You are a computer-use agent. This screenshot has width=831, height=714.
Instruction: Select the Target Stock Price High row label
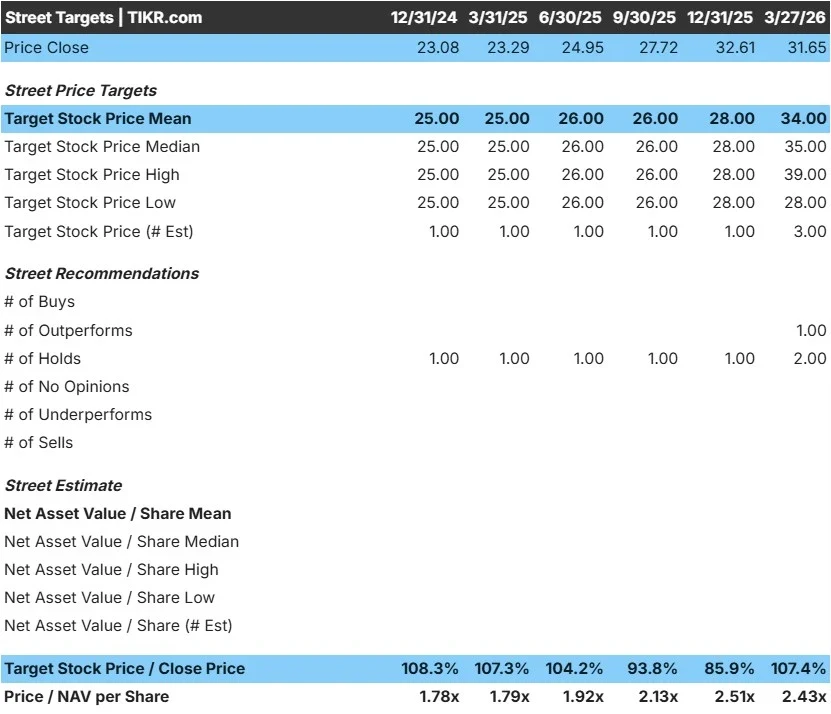[x=92, y=174]
